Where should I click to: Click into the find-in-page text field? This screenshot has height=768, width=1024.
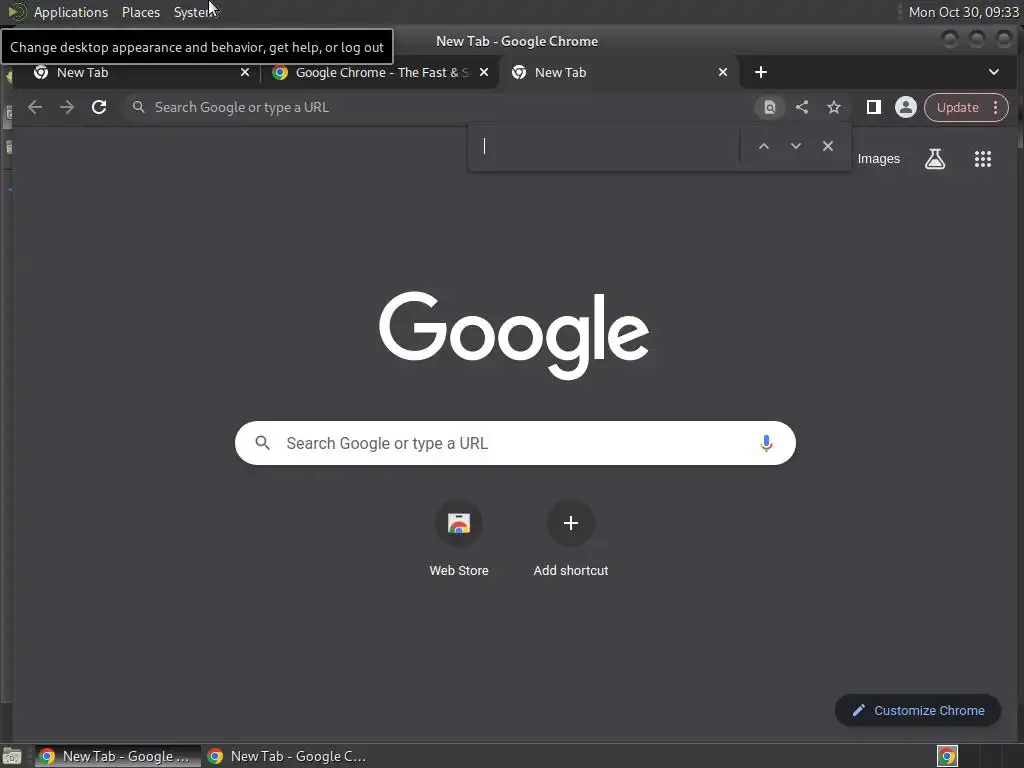click(x=607, y=146)
